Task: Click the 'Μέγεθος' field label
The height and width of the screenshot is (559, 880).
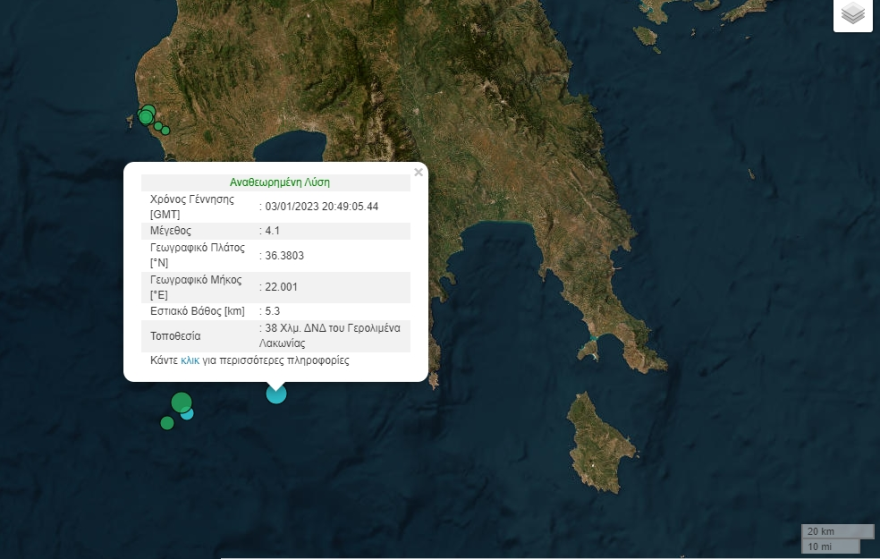Action: coord(170,230)
